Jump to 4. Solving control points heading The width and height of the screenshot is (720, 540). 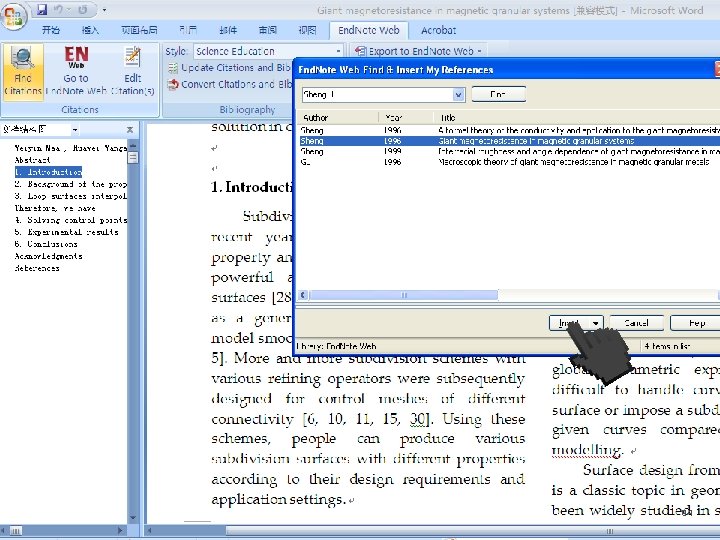70,220
